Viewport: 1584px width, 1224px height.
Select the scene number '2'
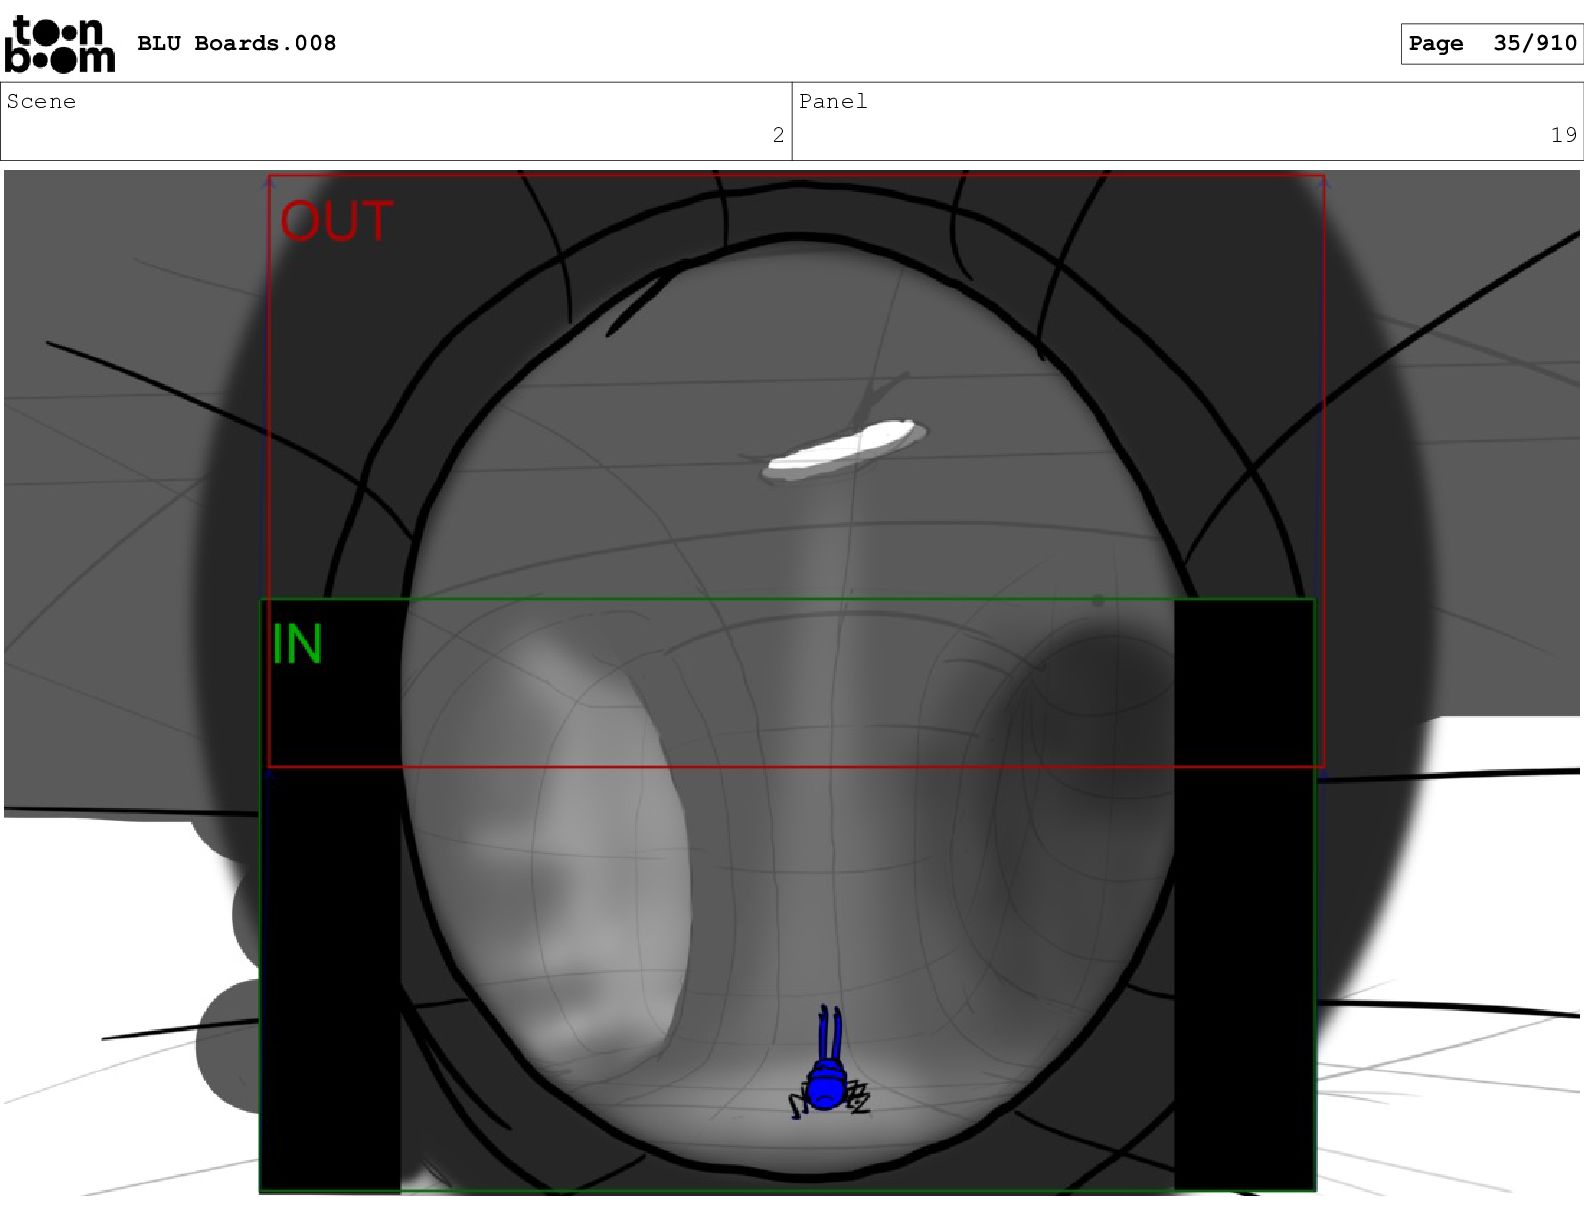[778, 135]
